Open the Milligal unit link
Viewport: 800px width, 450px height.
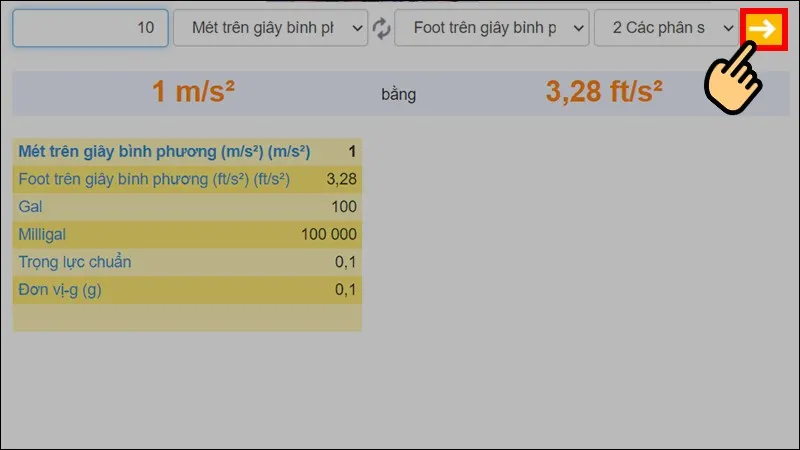tap(42, 235)
